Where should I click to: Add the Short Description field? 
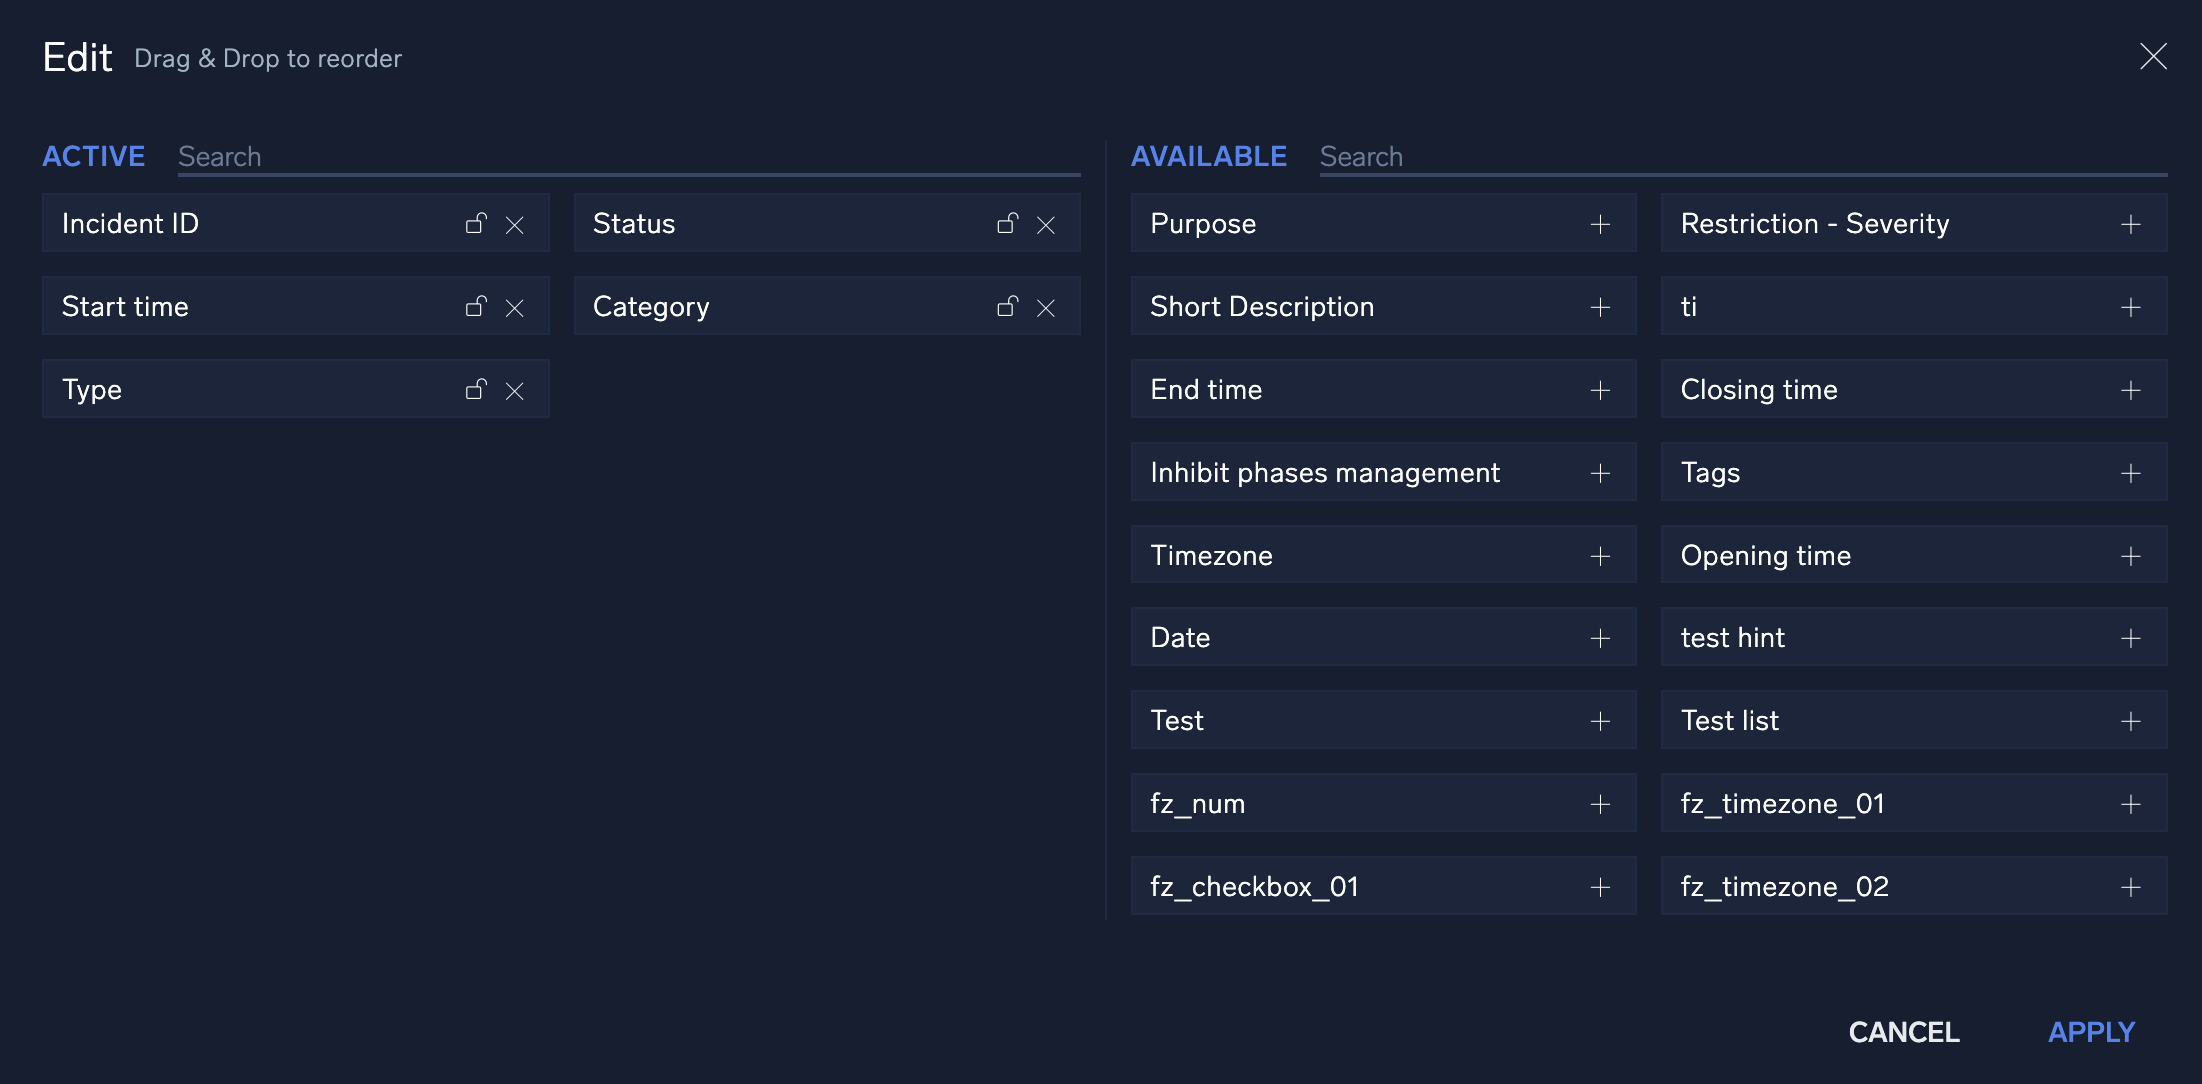pyautogui.click(x=1601, y=306)
